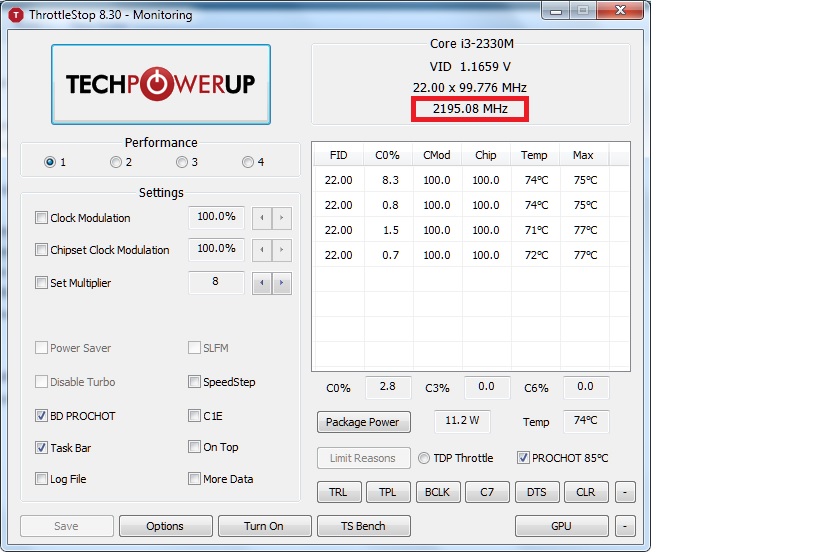Viewport: 819px width, 552px height.
Task: Click the TechPowerUp logo banner
Action: pos(161,85)
